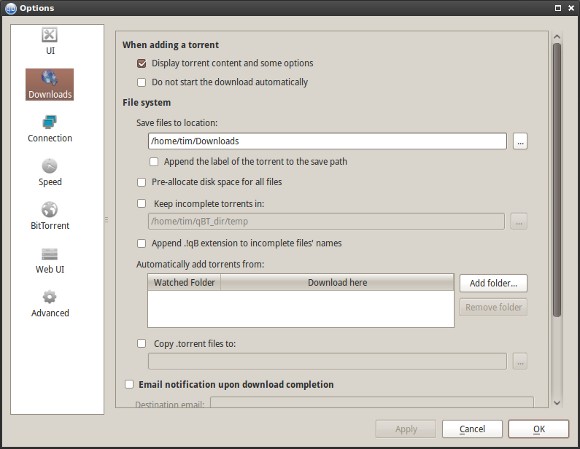Open the BitTorrent settings globe icon

pyautogui.click(x=50, y=209)
